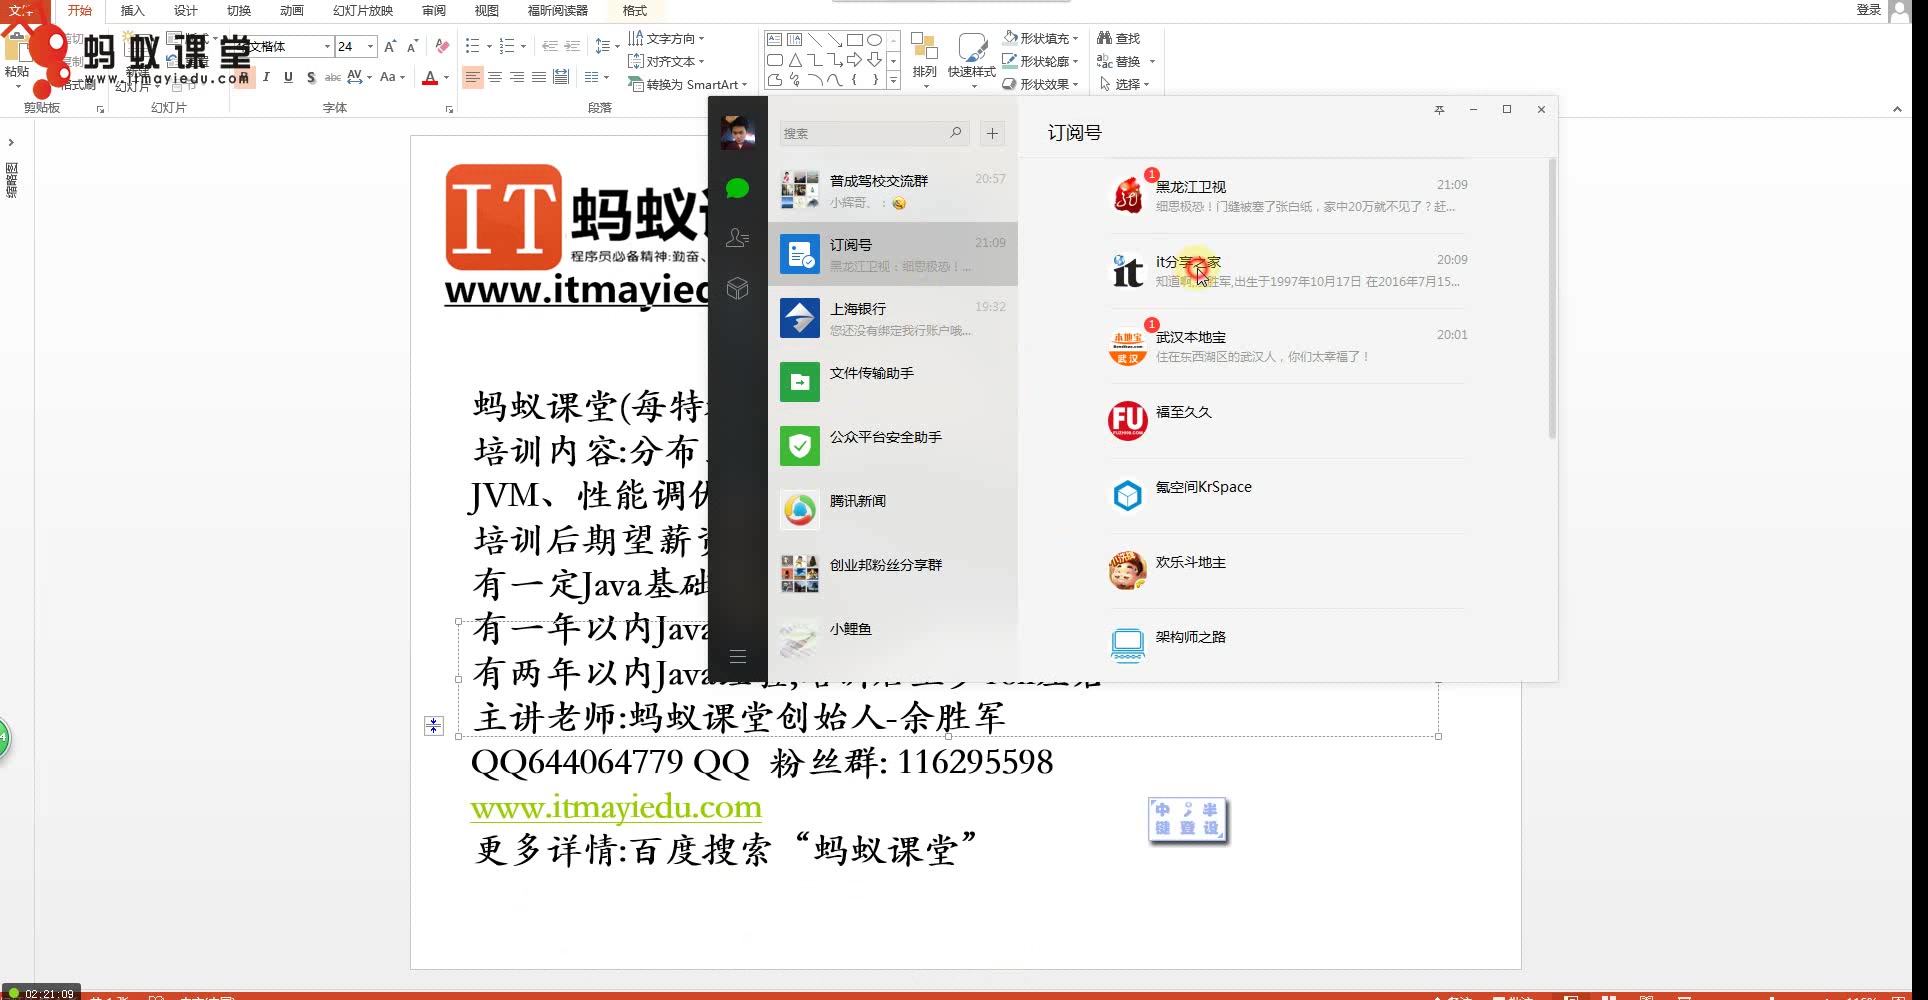Select the straight line shape
This screenshot has height=1000, width=1928.
[815, 40]
